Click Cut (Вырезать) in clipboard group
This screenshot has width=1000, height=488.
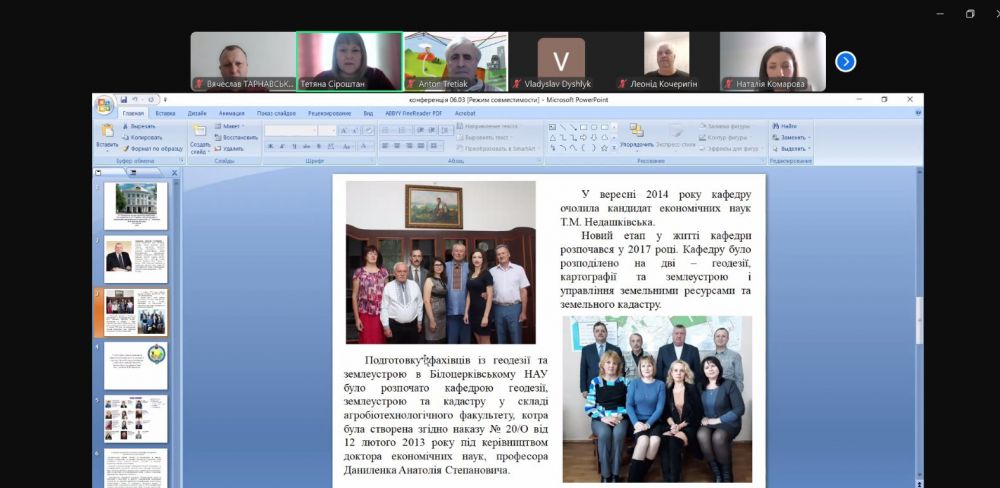coord(141,127)
